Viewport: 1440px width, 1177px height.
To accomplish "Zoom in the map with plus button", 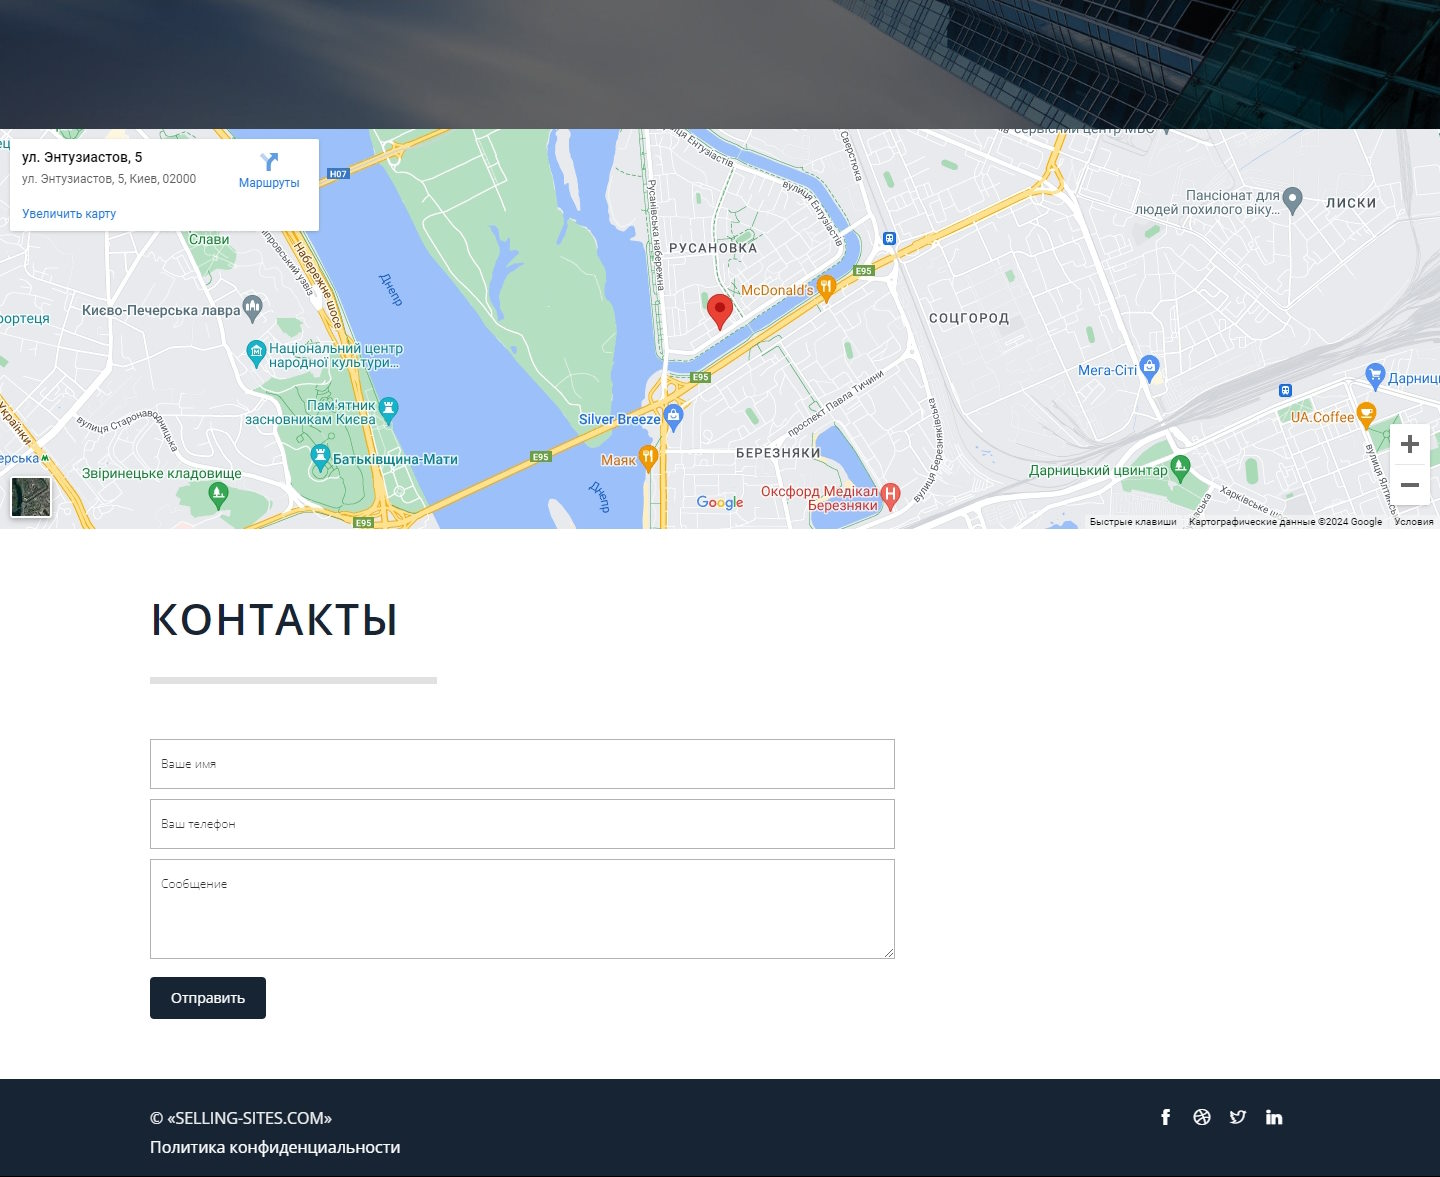I will tap(1410, 444).
